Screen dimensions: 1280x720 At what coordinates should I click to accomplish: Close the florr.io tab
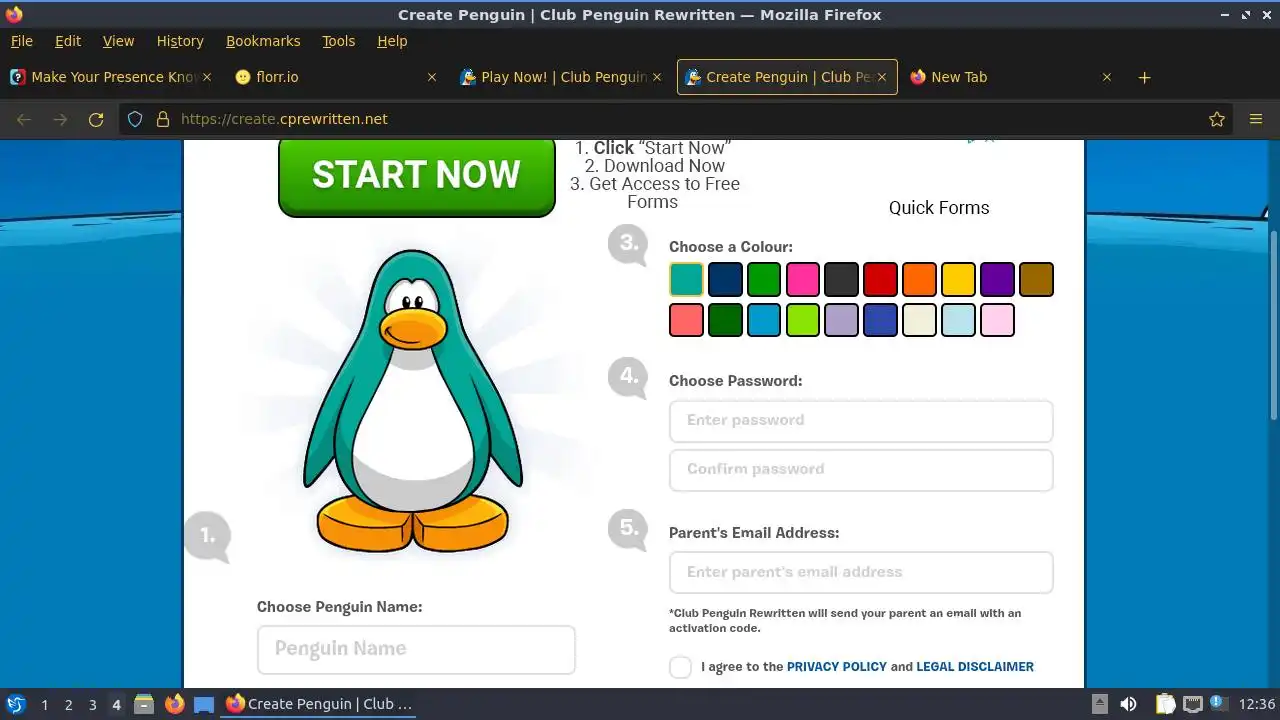[x=432, y=77]
